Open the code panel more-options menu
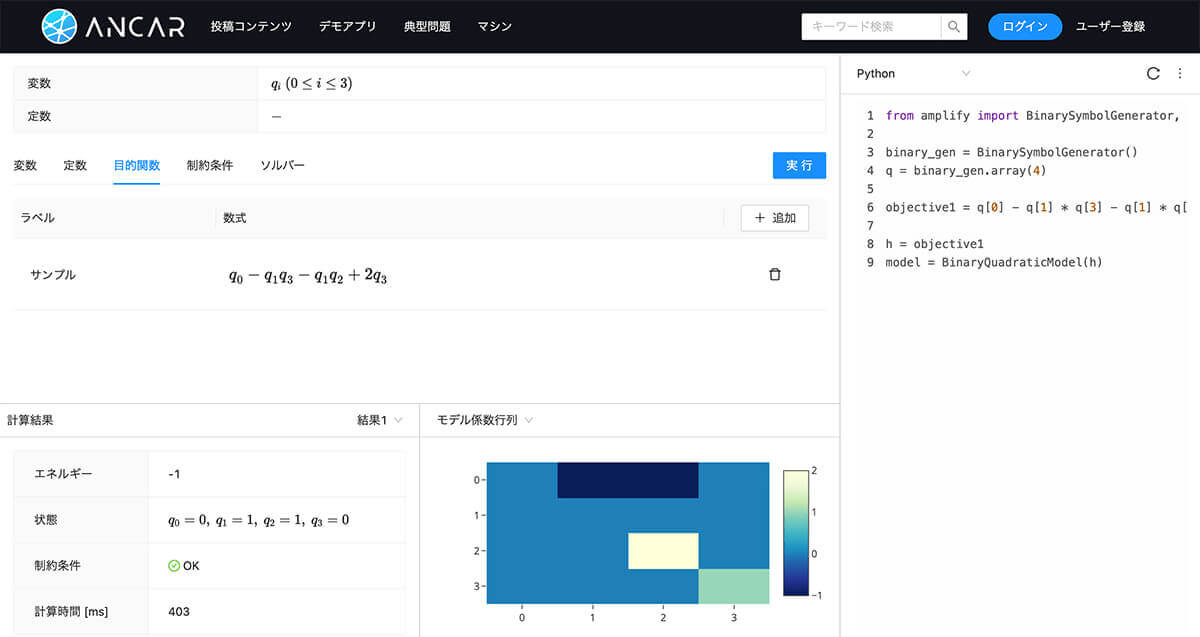 point(1180,74)
